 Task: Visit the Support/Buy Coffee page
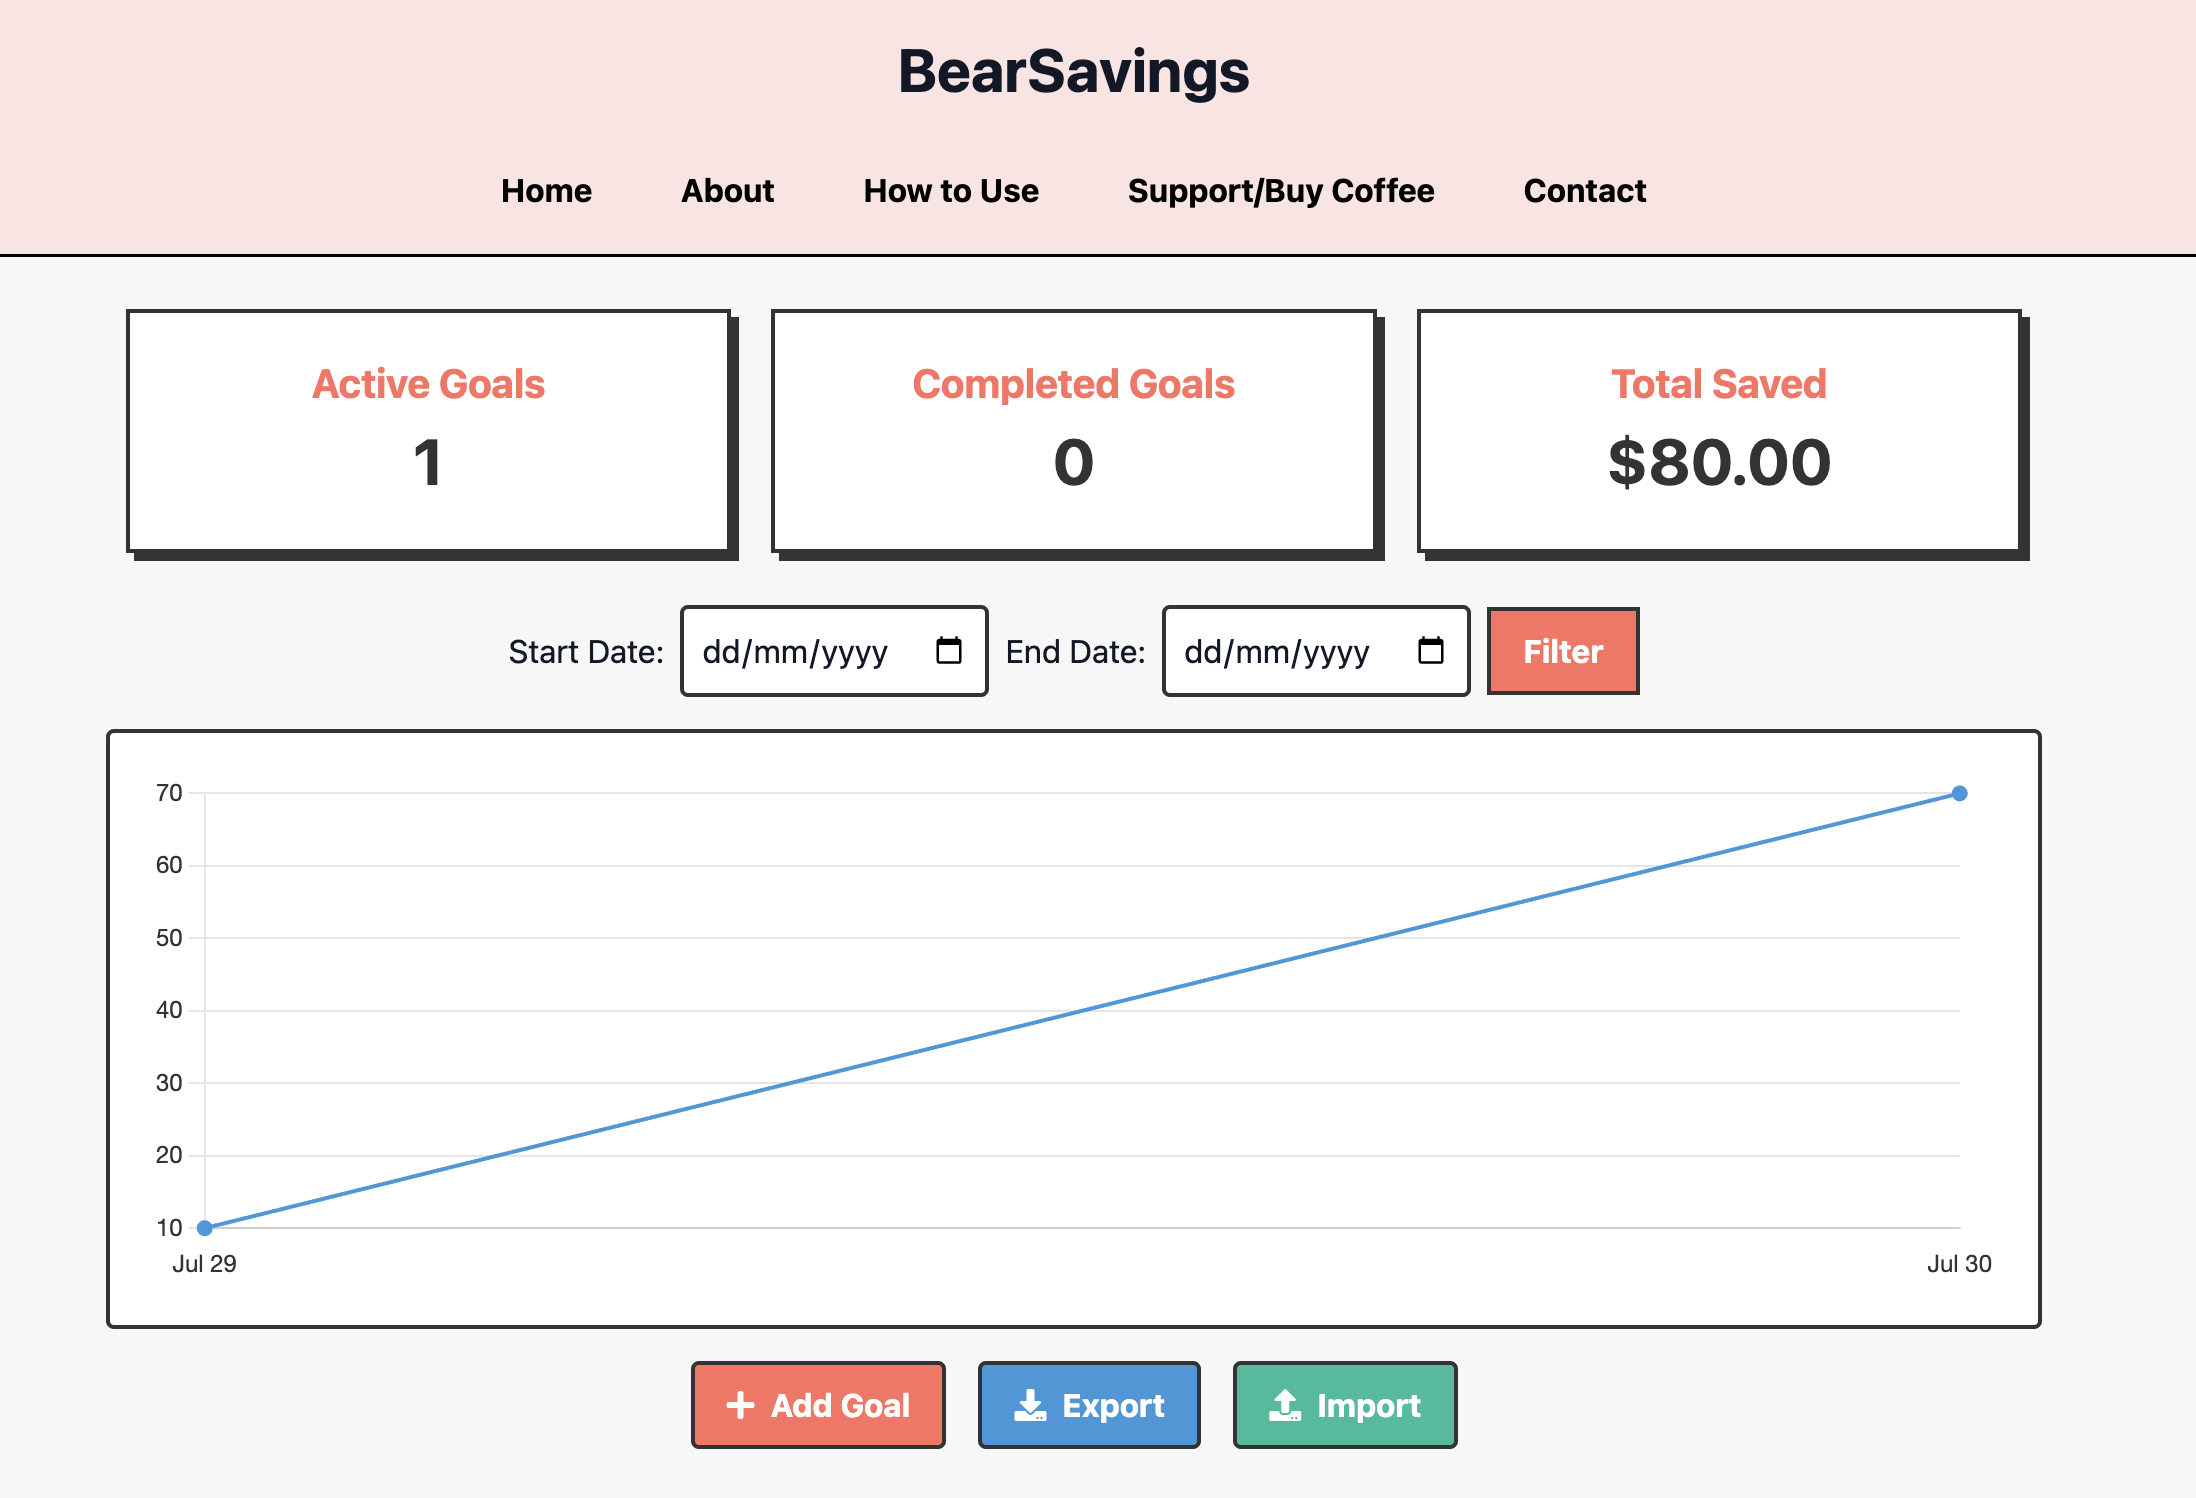point(1281,190)
